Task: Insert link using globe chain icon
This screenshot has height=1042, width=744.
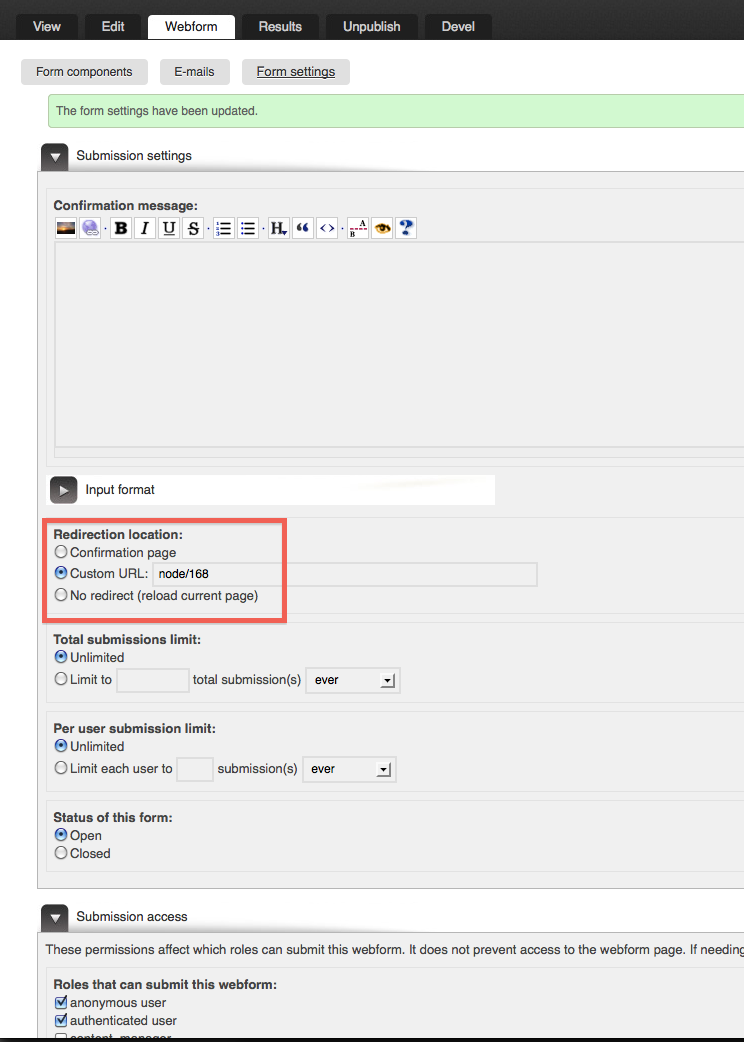Action: point(90,229)
